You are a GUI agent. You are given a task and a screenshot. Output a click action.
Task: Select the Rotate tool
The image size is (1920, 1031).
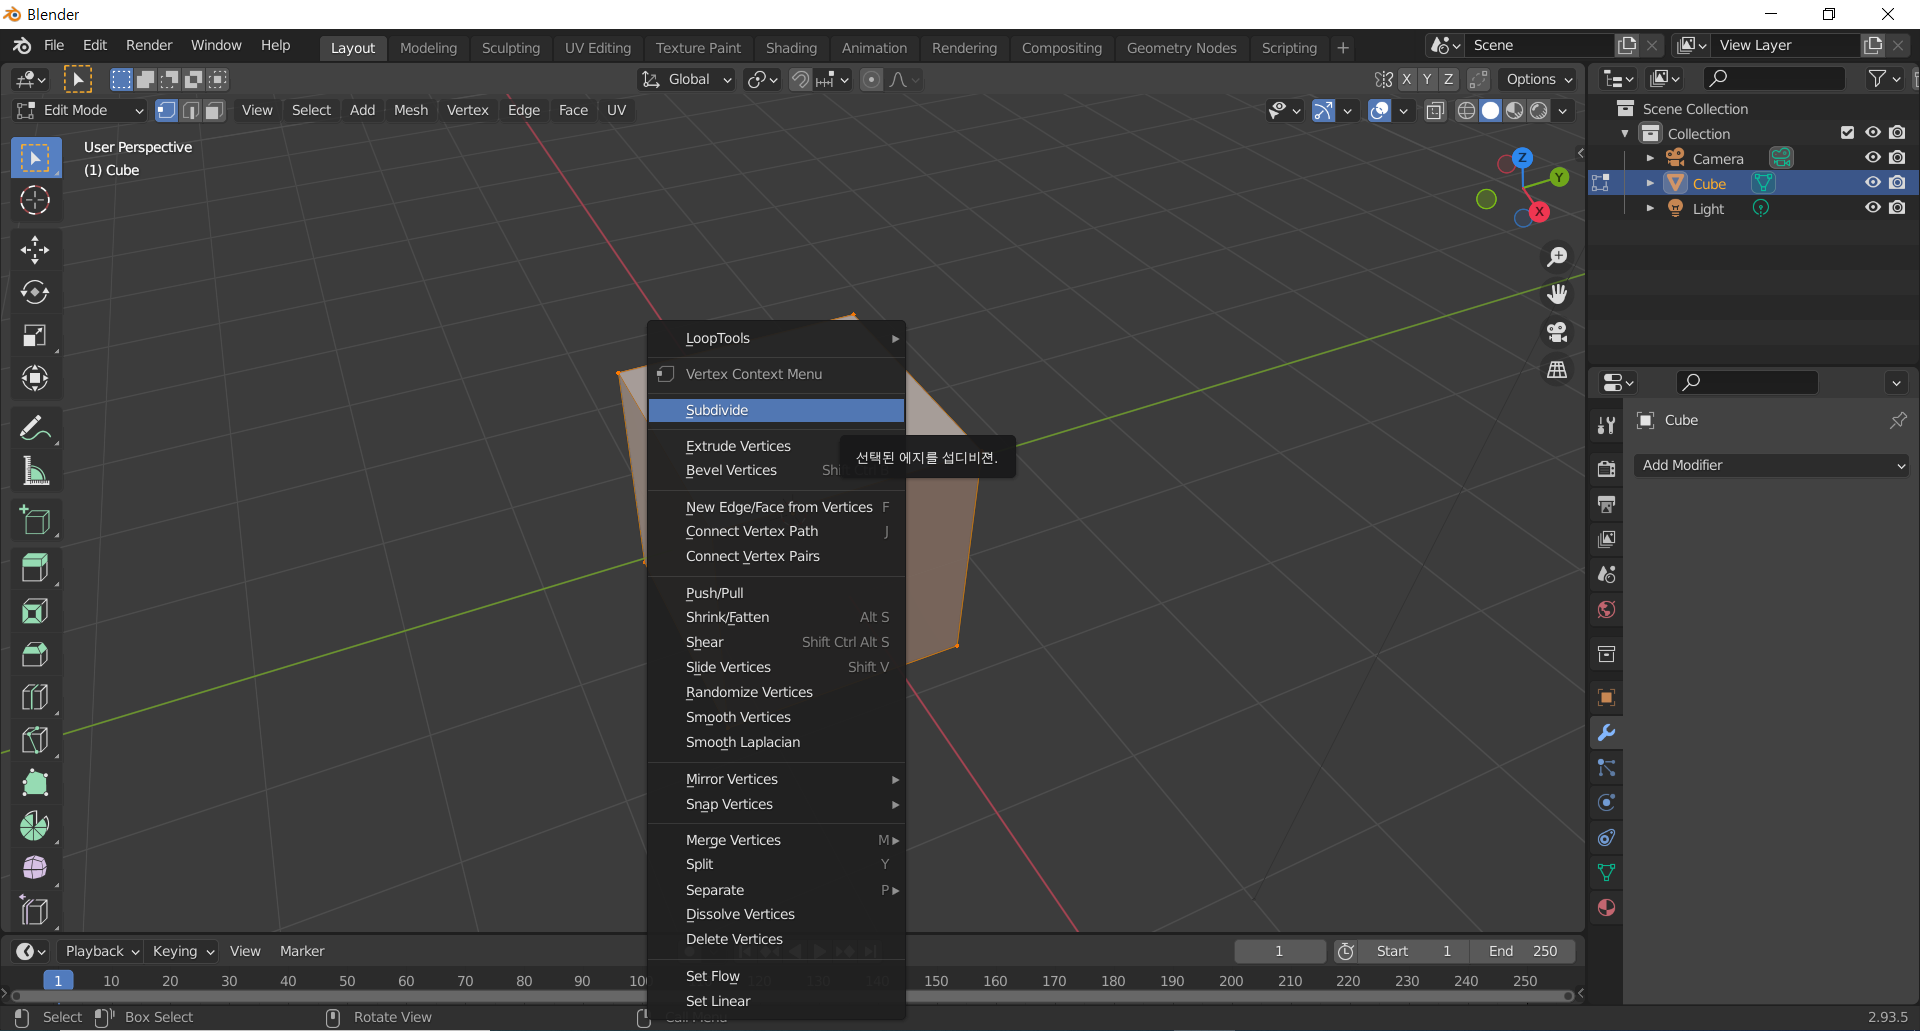point(35,292)
